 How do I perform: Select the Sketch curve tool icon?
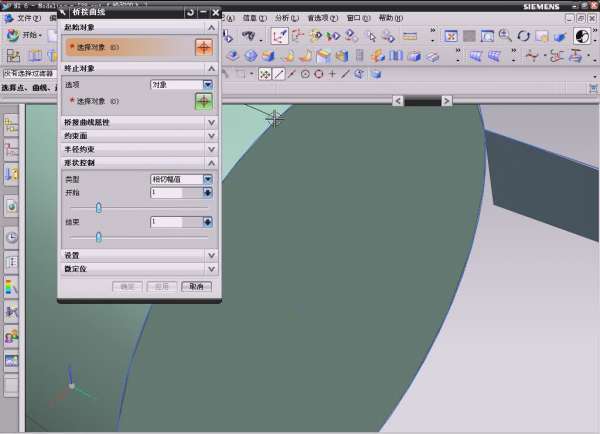point(280,36)
